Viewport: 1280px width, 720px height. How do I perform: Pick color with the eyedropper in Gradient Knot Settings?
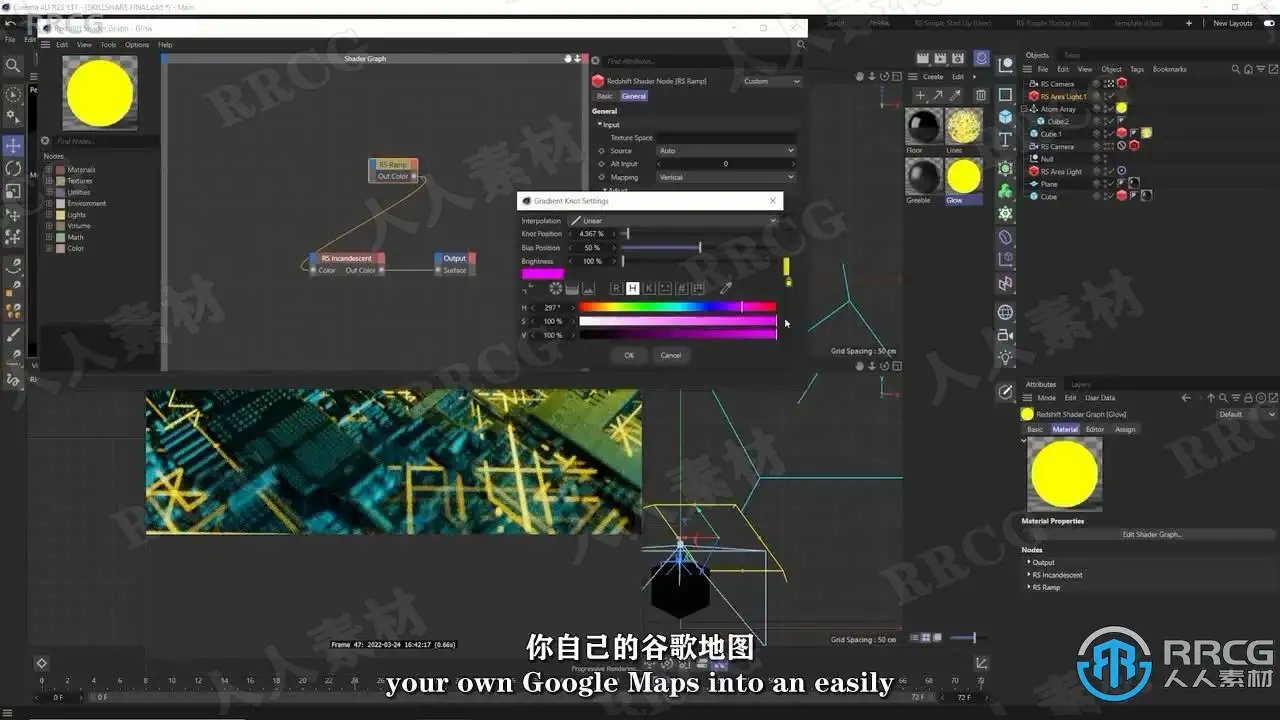click(x=726, y=288)
